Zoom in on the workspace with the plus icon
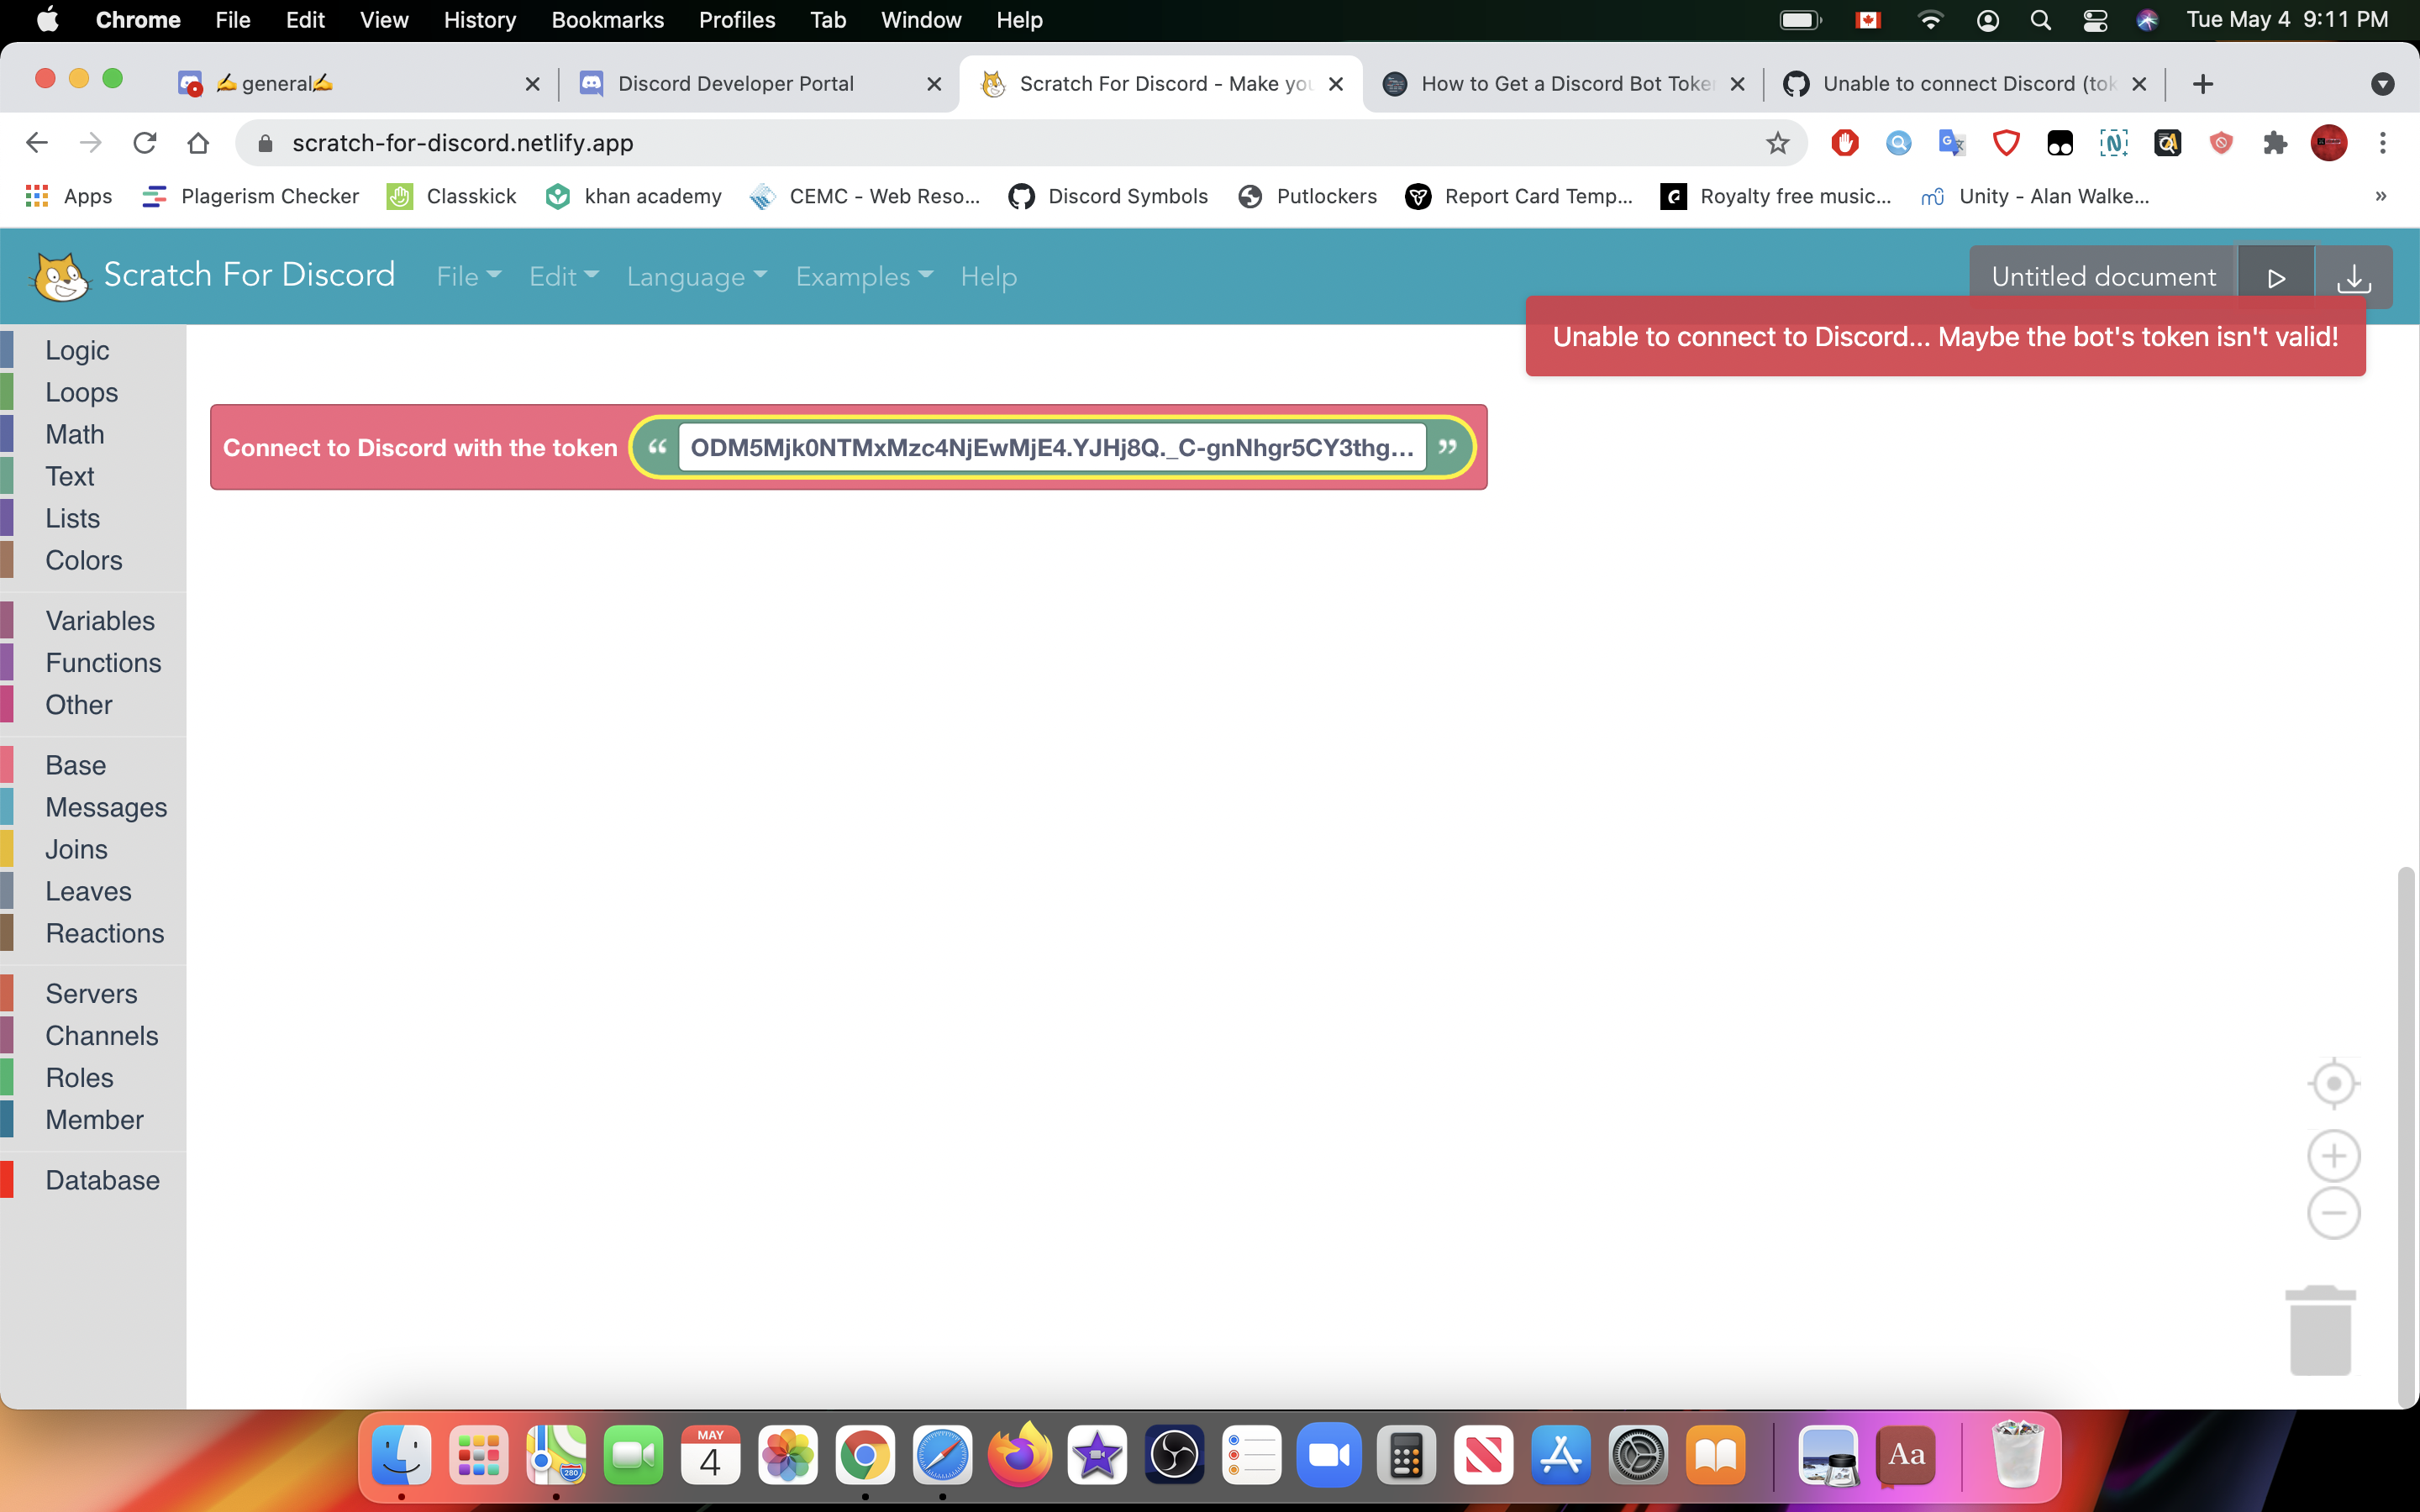The height and width of the screenshot is (1512, 2420). pos(2334,1155)
